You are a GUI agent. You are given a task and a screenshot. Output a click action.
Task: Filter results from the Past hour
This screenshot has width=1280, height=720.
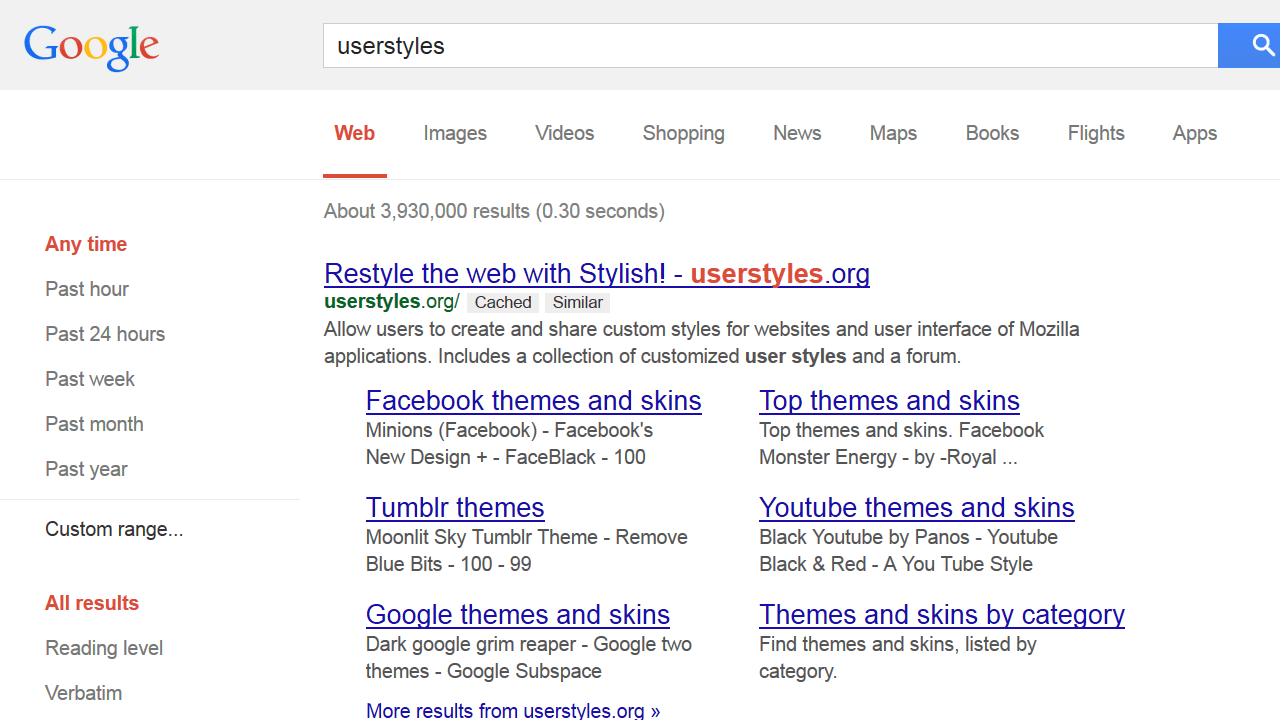tap(87, 289)
